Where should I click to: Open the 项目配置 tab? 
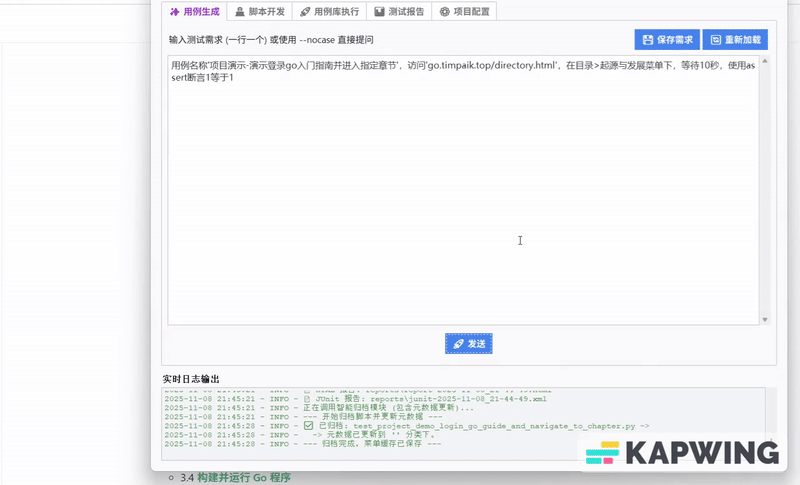click(x=464, y=11)
